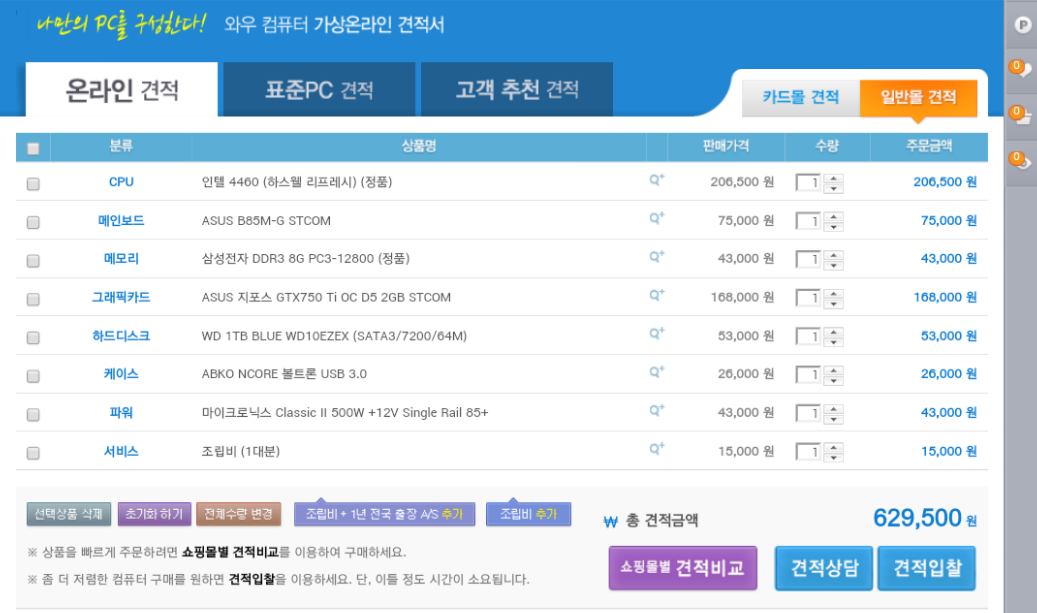The height and width of the screenshot is (613, 1037).
Task: Open 하드디스크 category link
Action: [x=121, y=336]
